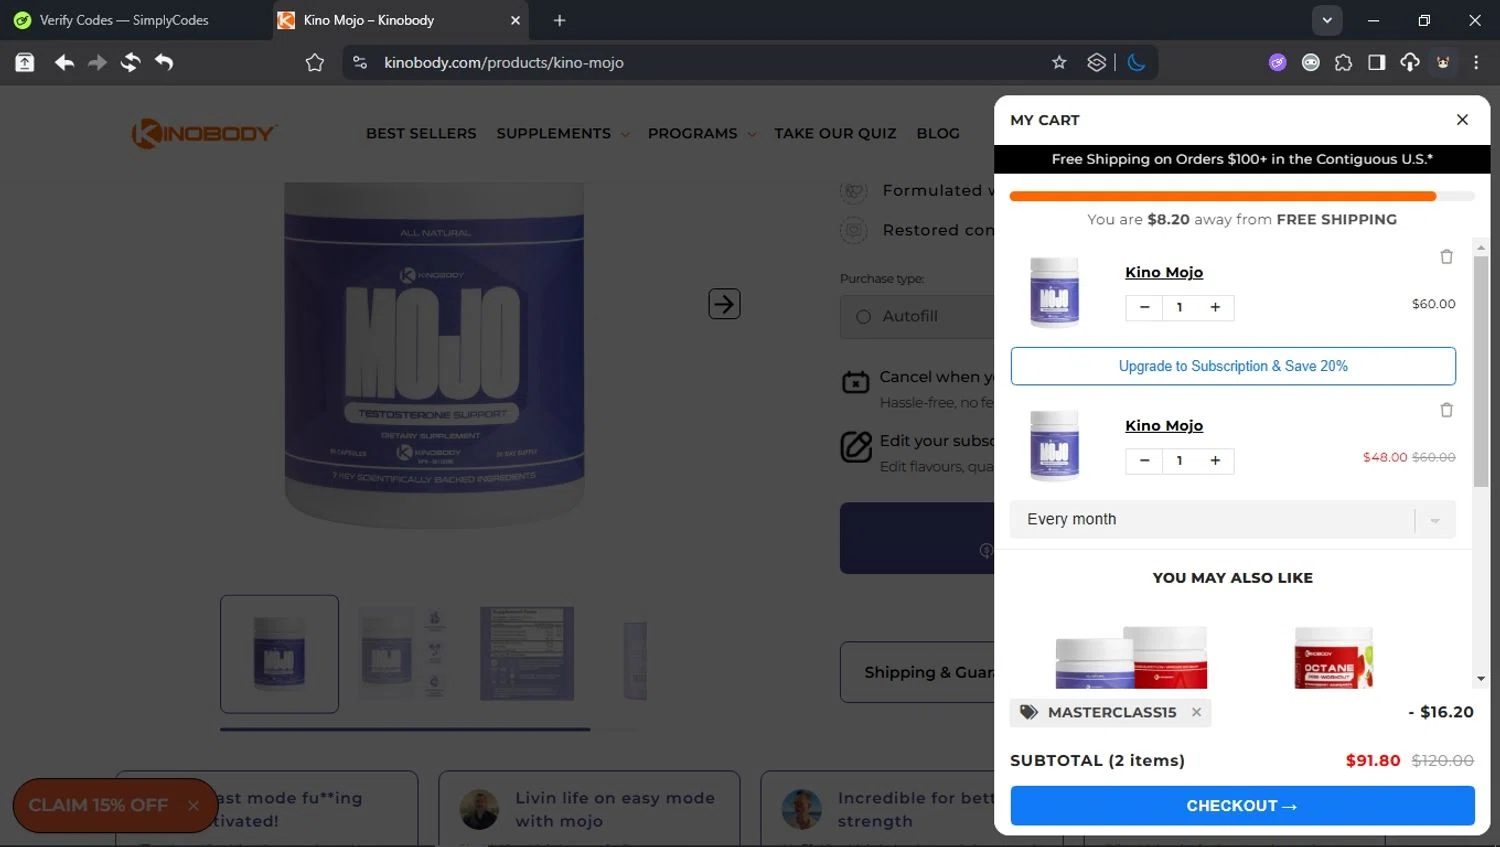Open the BLOG menu item
The width and height of the screenshot is (1500, 847).
coord(938,133)
